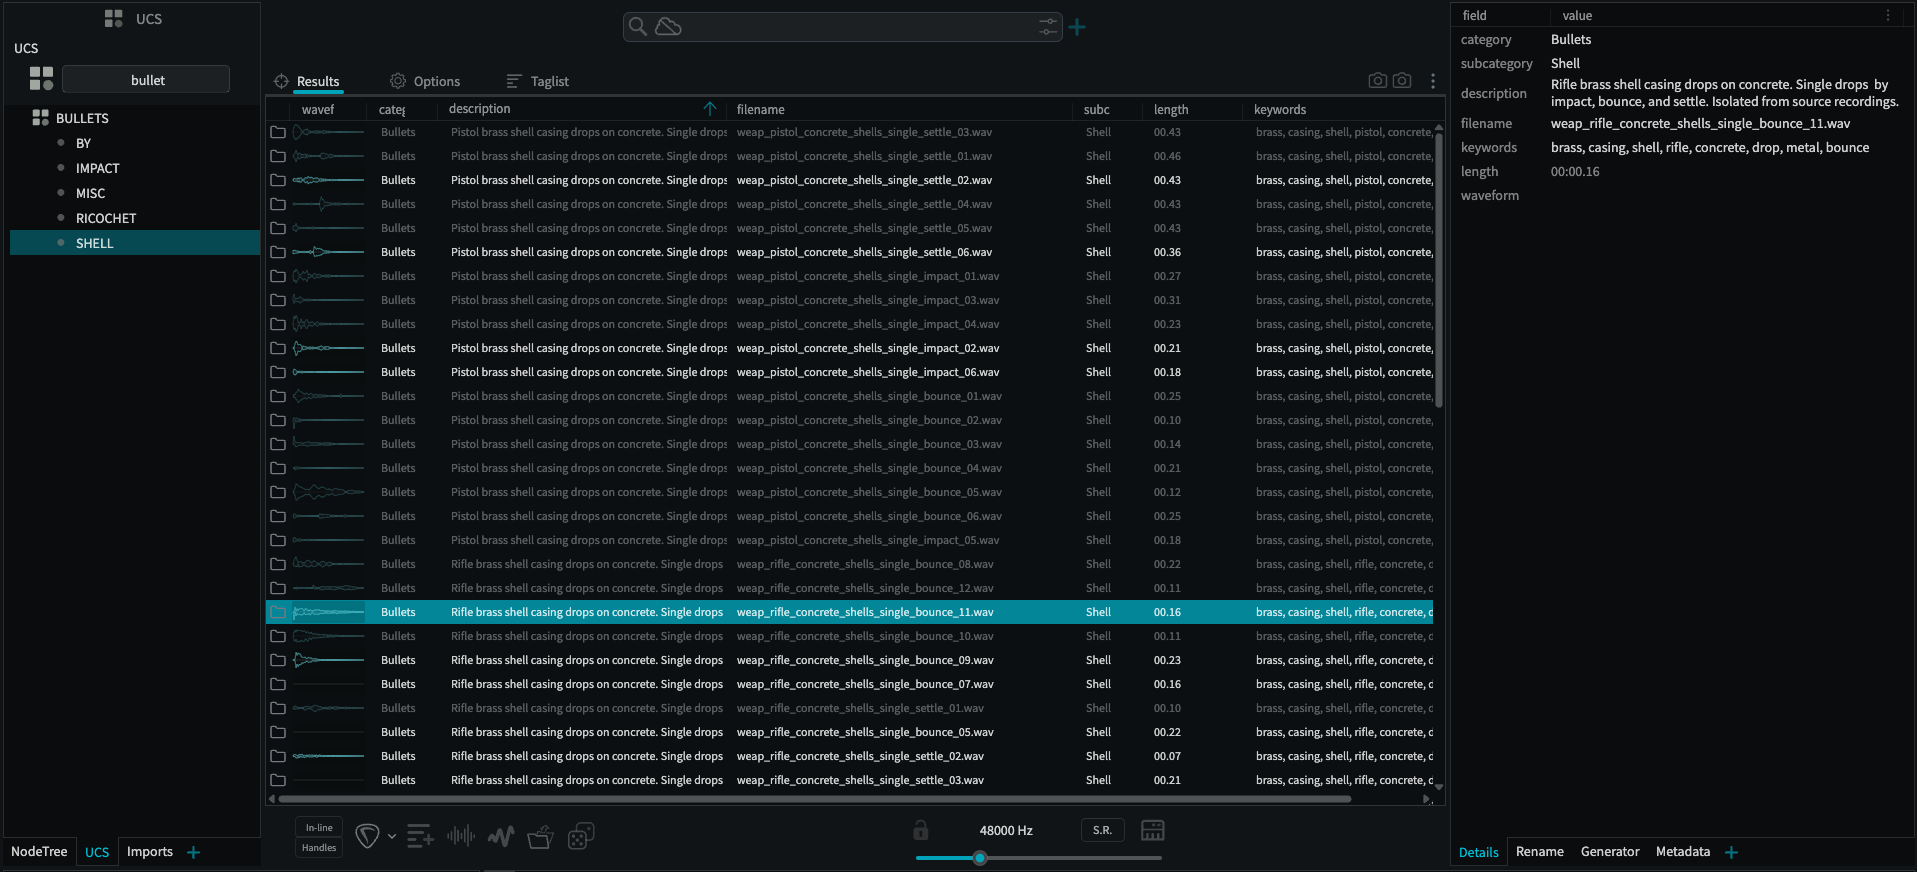Click the dice randomize icon
This screenshot has width=1917, height=872.
581,836
